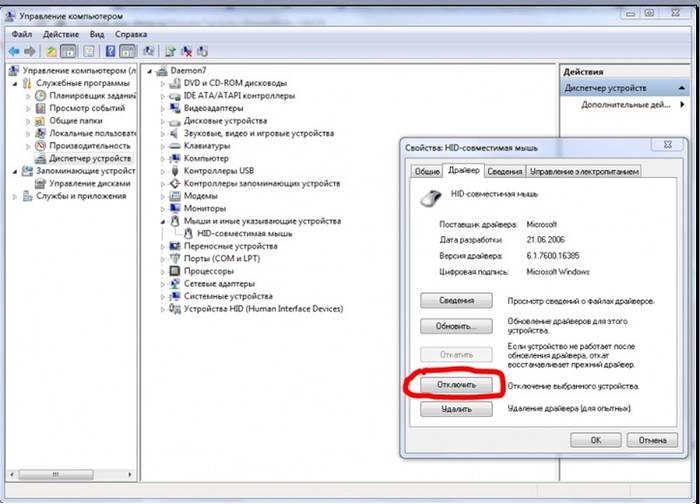Click the Update driver software toolbar icon
The image size is (700, 504).
click(x=170, y=50)
